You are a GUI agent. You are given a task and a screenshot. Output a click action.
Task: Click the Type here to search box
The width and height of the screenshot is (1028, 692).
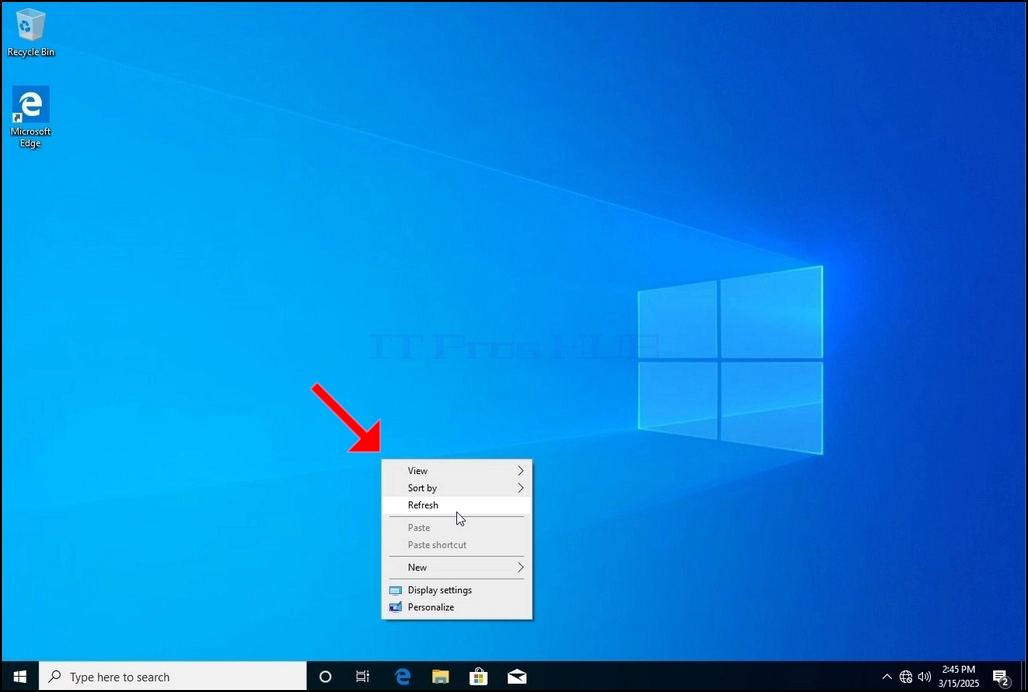pyautogui.click(x=173, y=676)
